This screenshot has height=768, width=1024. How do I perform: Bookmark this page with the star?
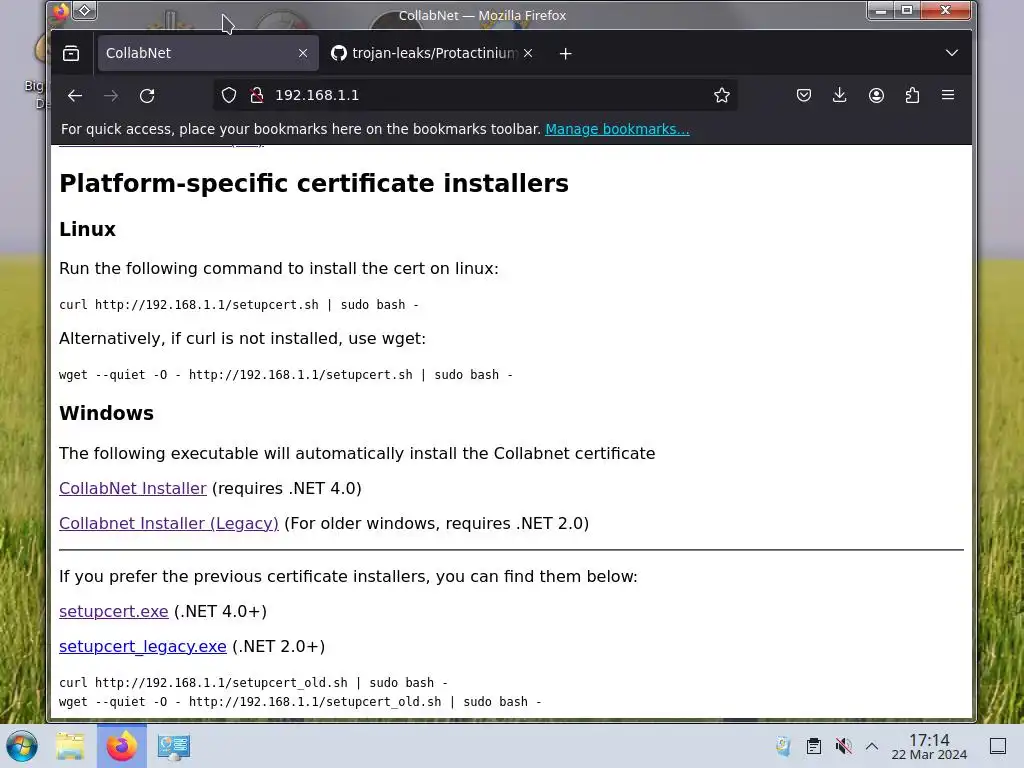[x=722, y=95]
